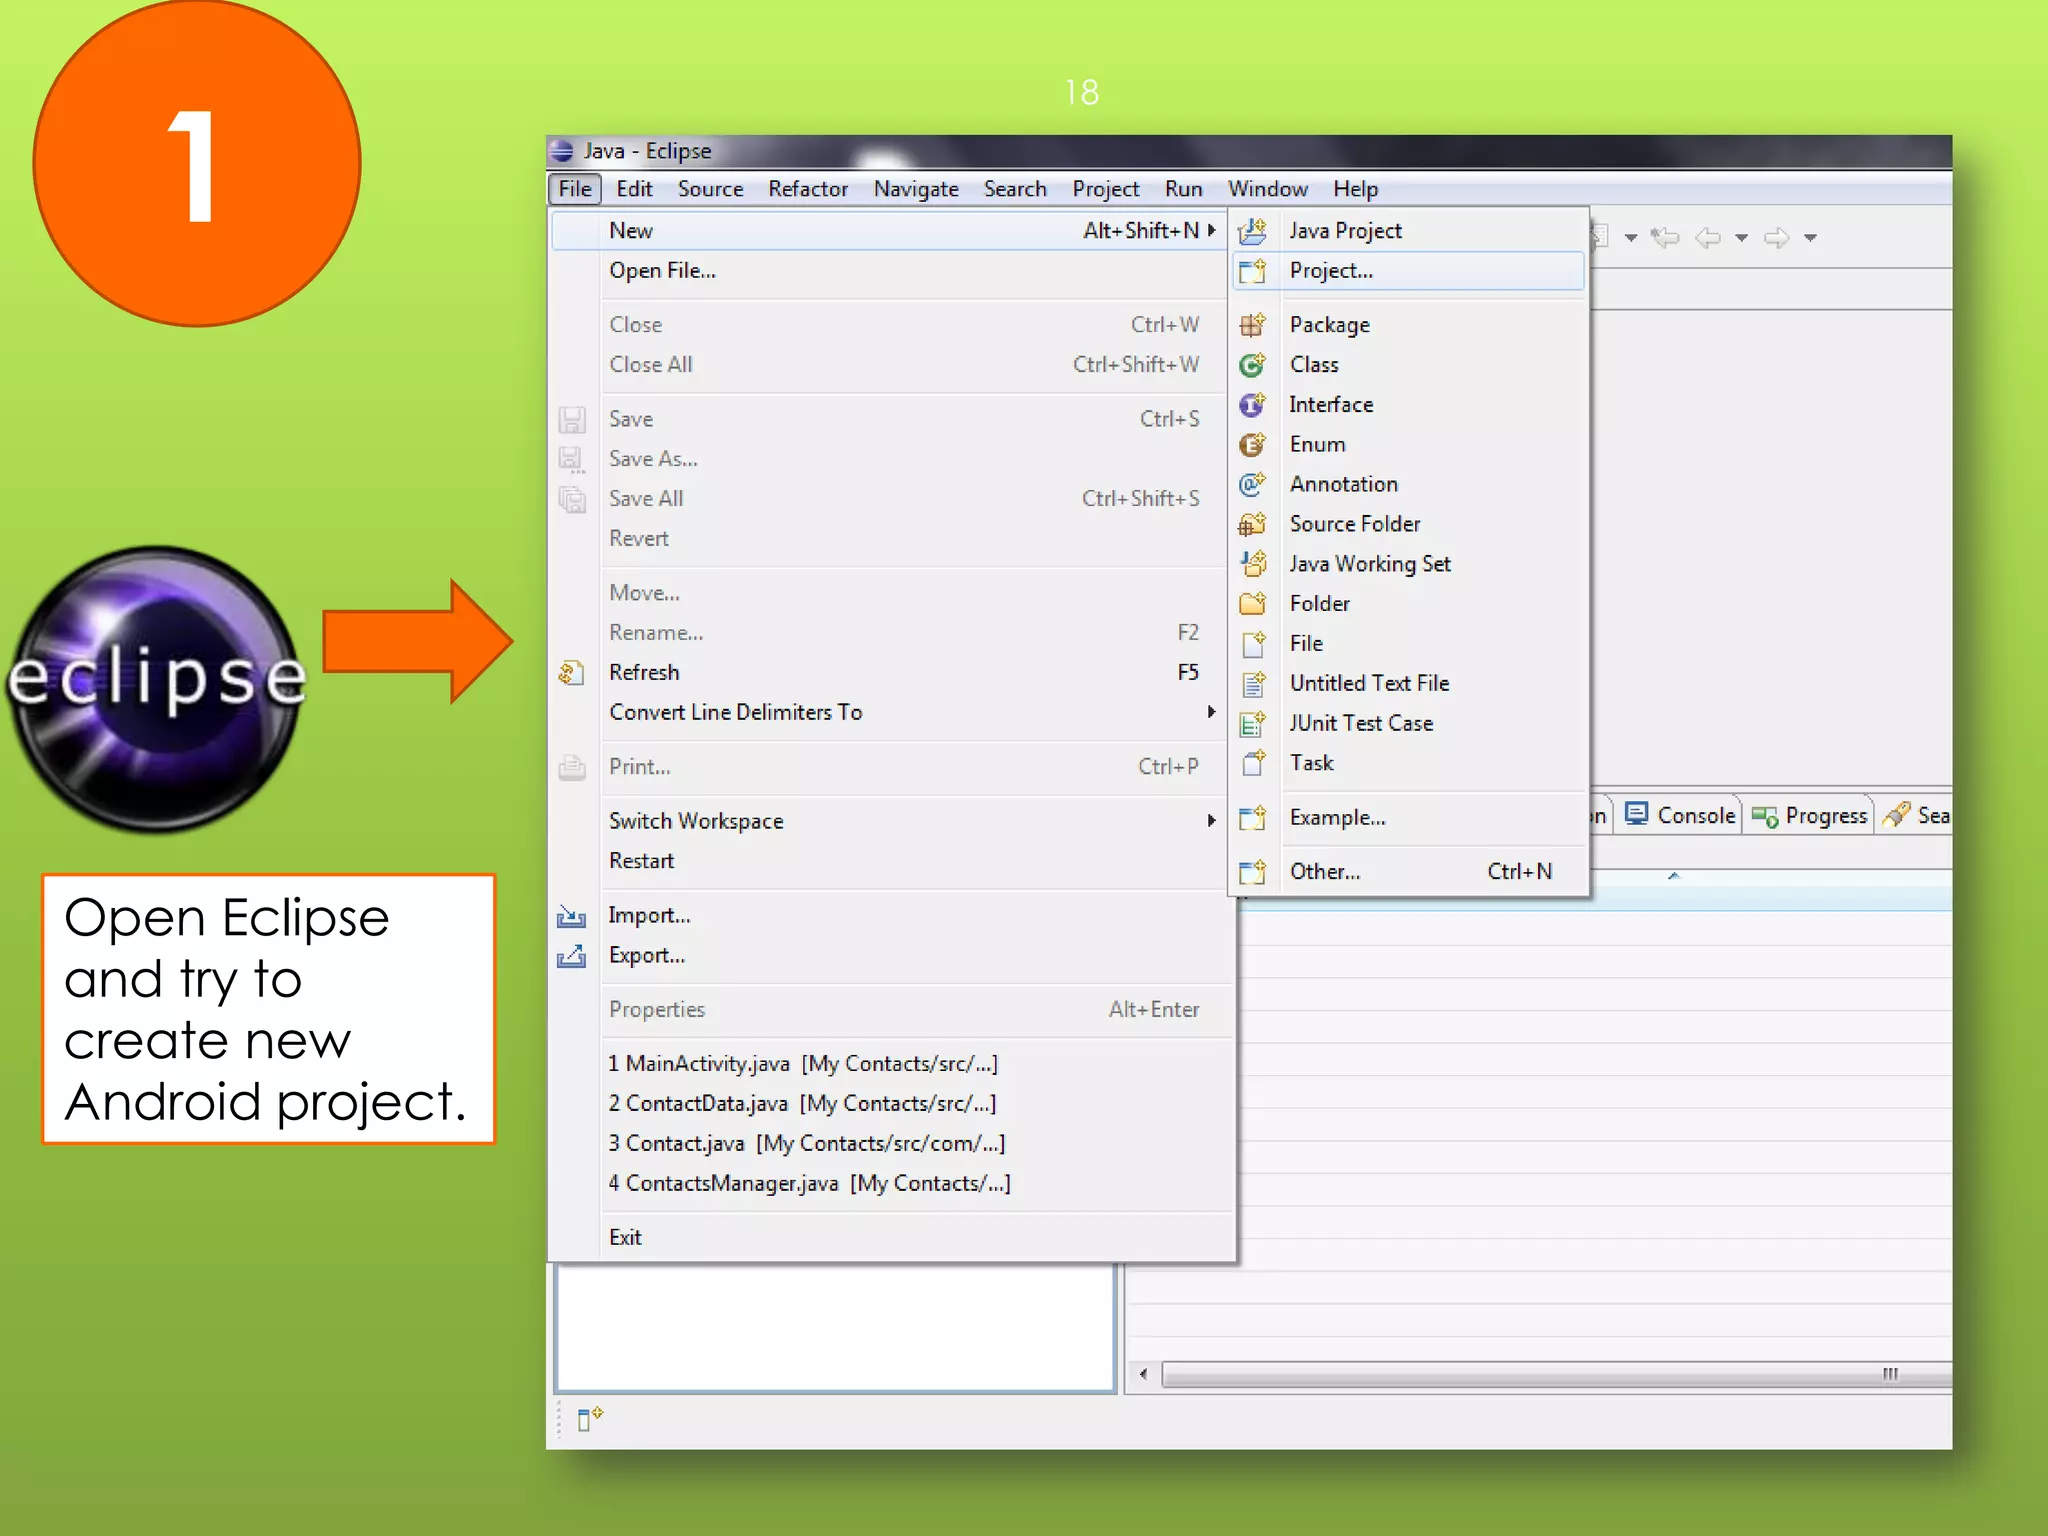Click the JUnit Test Case icon
Screen dimensions: 2048x1536
(1252, 723)
